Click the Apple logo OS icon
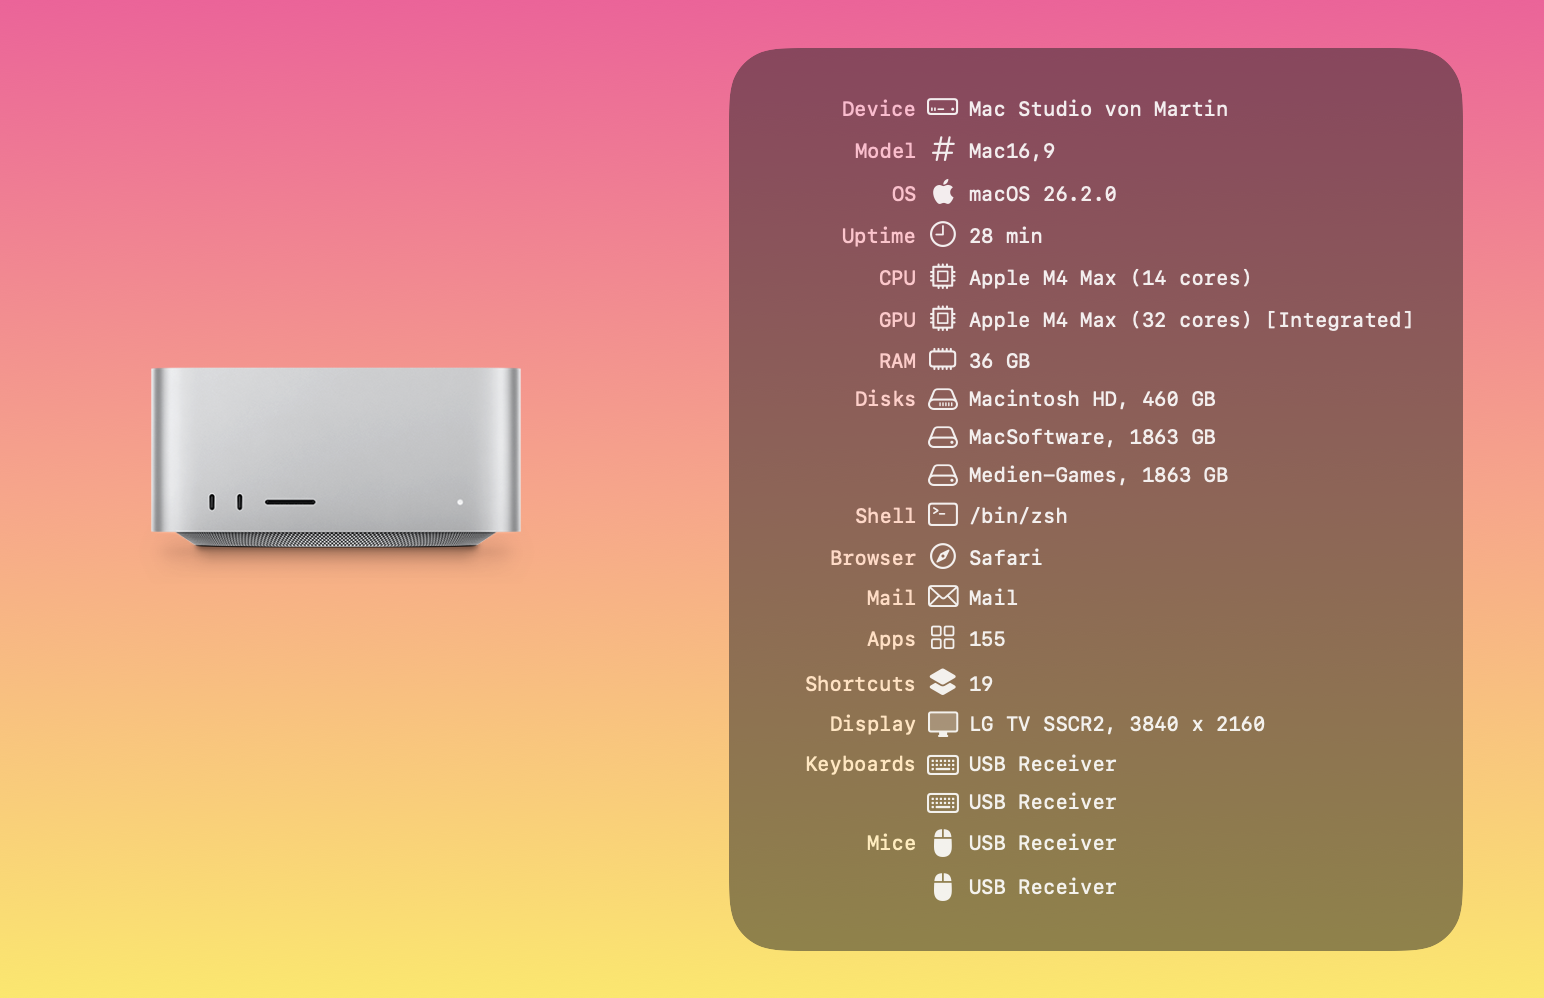The height and width of the screenshot is (998, 1544). tap(943, 192)
